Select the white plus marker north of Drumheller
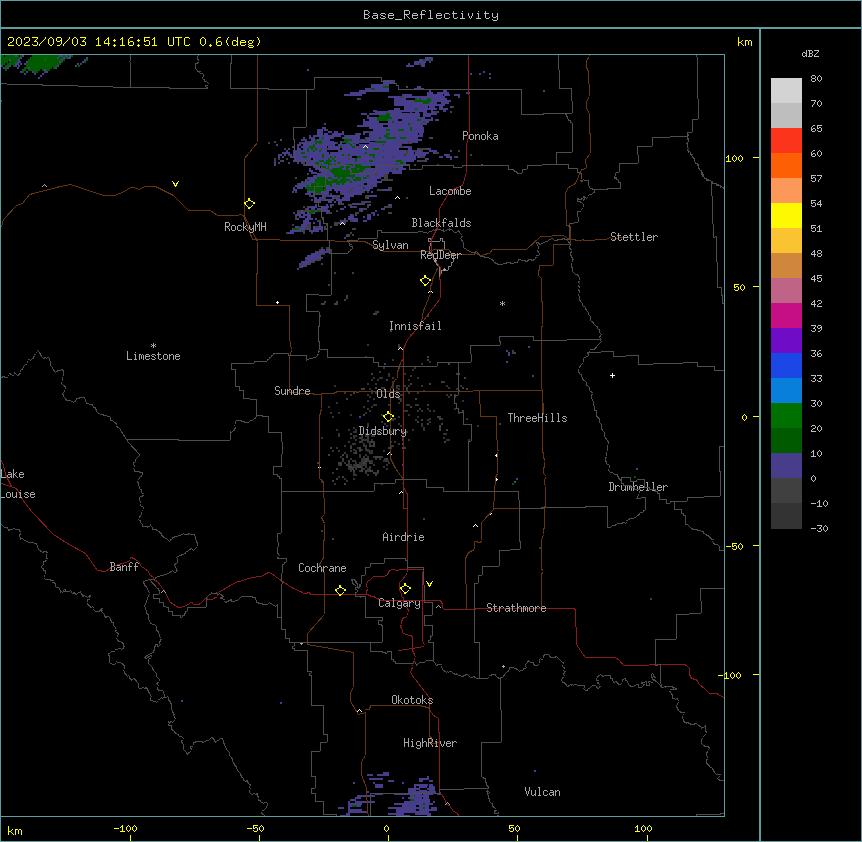Screen dimensions: 862x842 tap(612, 375)
